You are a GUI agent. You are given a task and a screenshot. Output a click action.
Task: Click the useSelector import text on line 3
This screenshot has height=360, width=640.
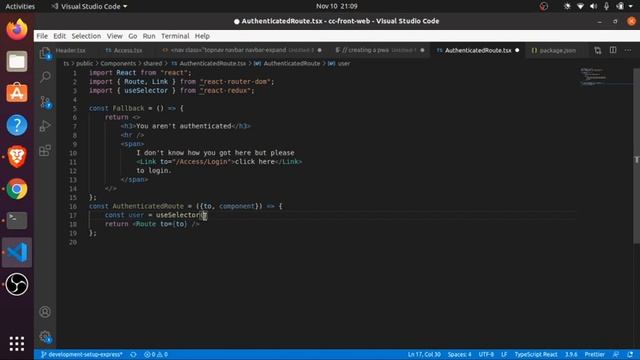tap(146, 91)
